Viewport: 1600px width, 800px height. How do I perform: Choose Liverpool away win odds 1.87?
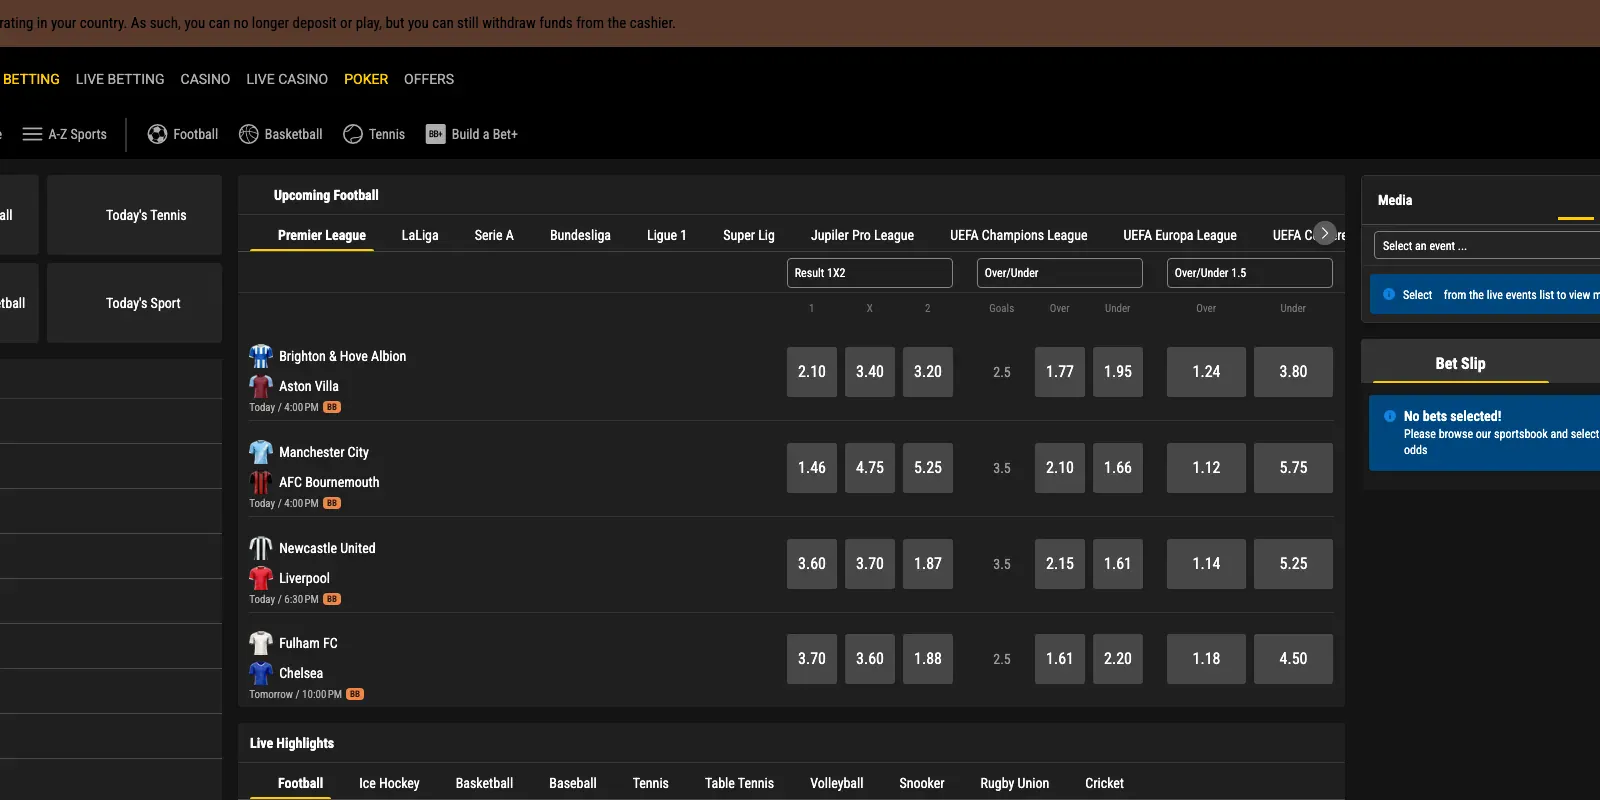(x=928, y=564)
